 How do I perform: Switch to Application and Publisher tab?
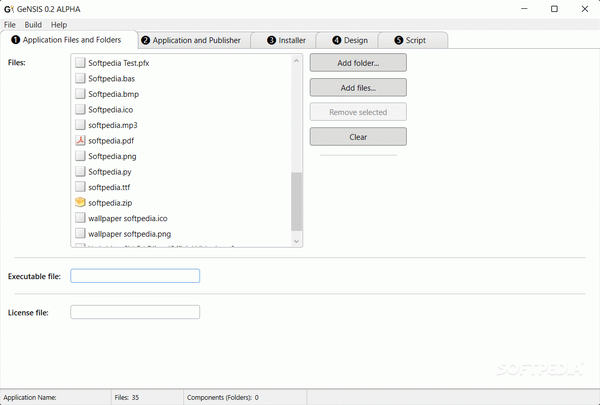click(194, 40)
